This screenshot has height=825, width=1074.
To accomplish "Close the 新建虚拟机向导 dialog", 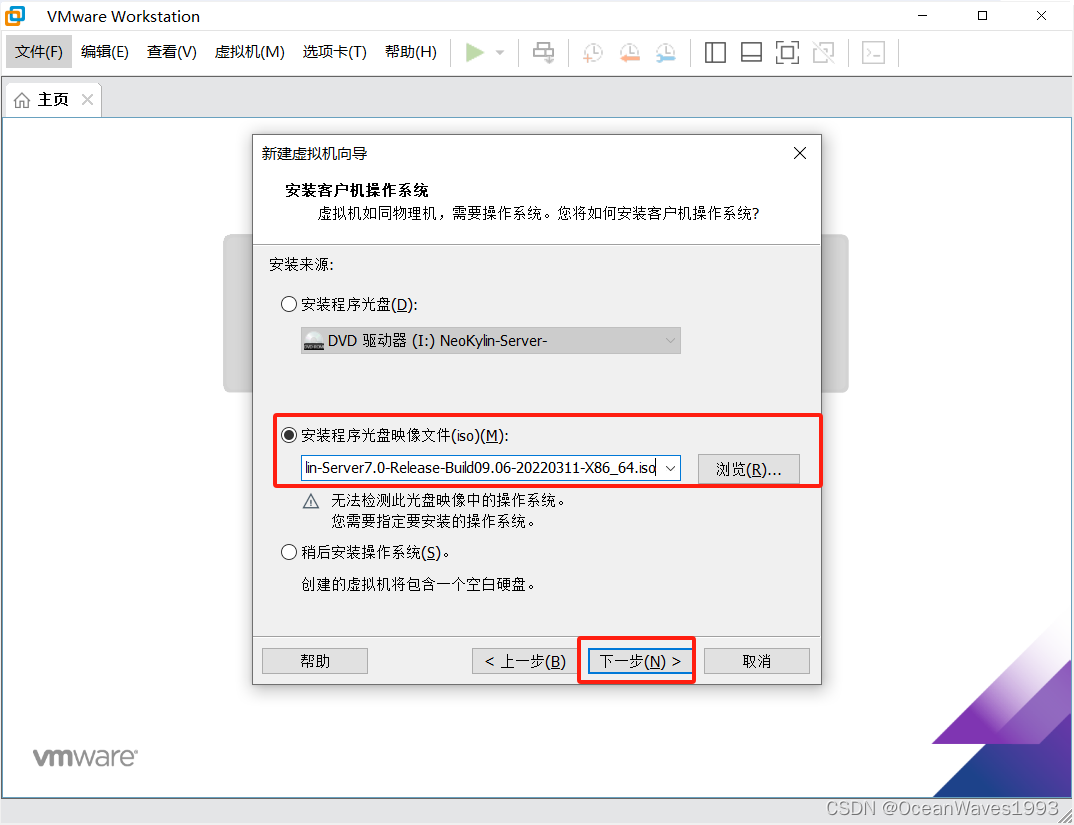I will pos(799,153).
